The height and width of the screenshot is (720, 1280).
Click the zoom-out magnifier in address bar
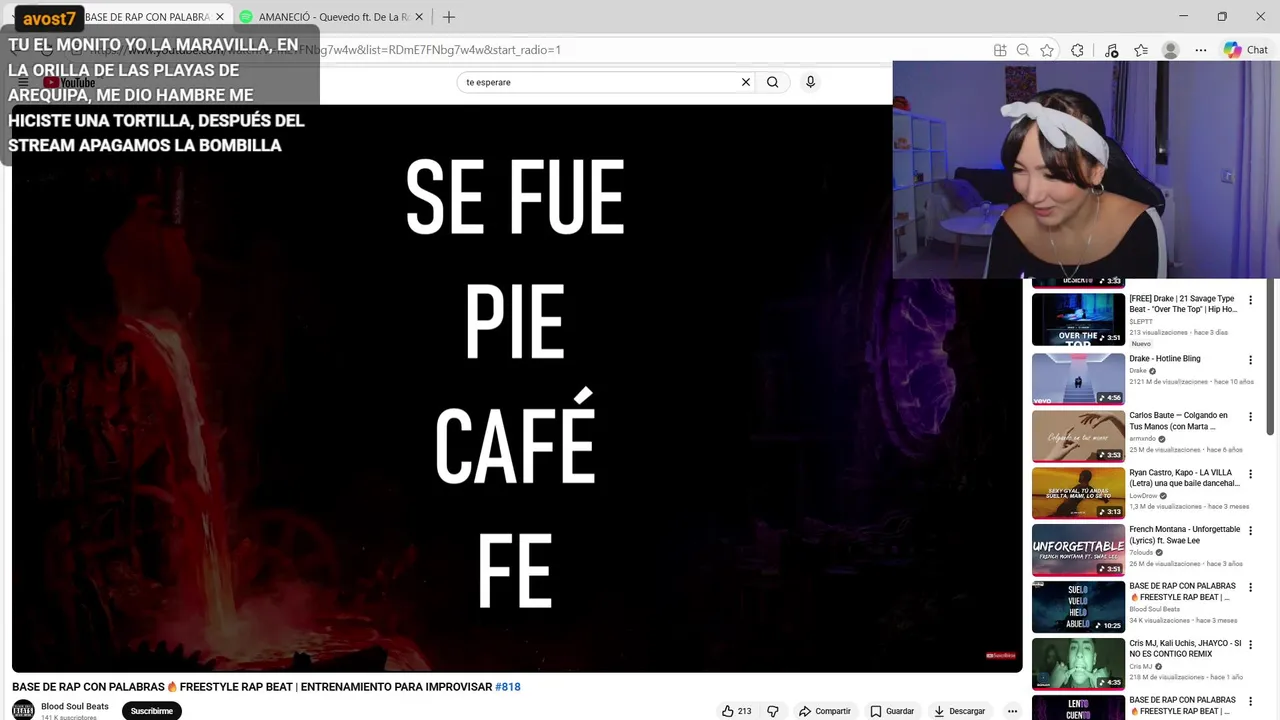(1023, 50)
